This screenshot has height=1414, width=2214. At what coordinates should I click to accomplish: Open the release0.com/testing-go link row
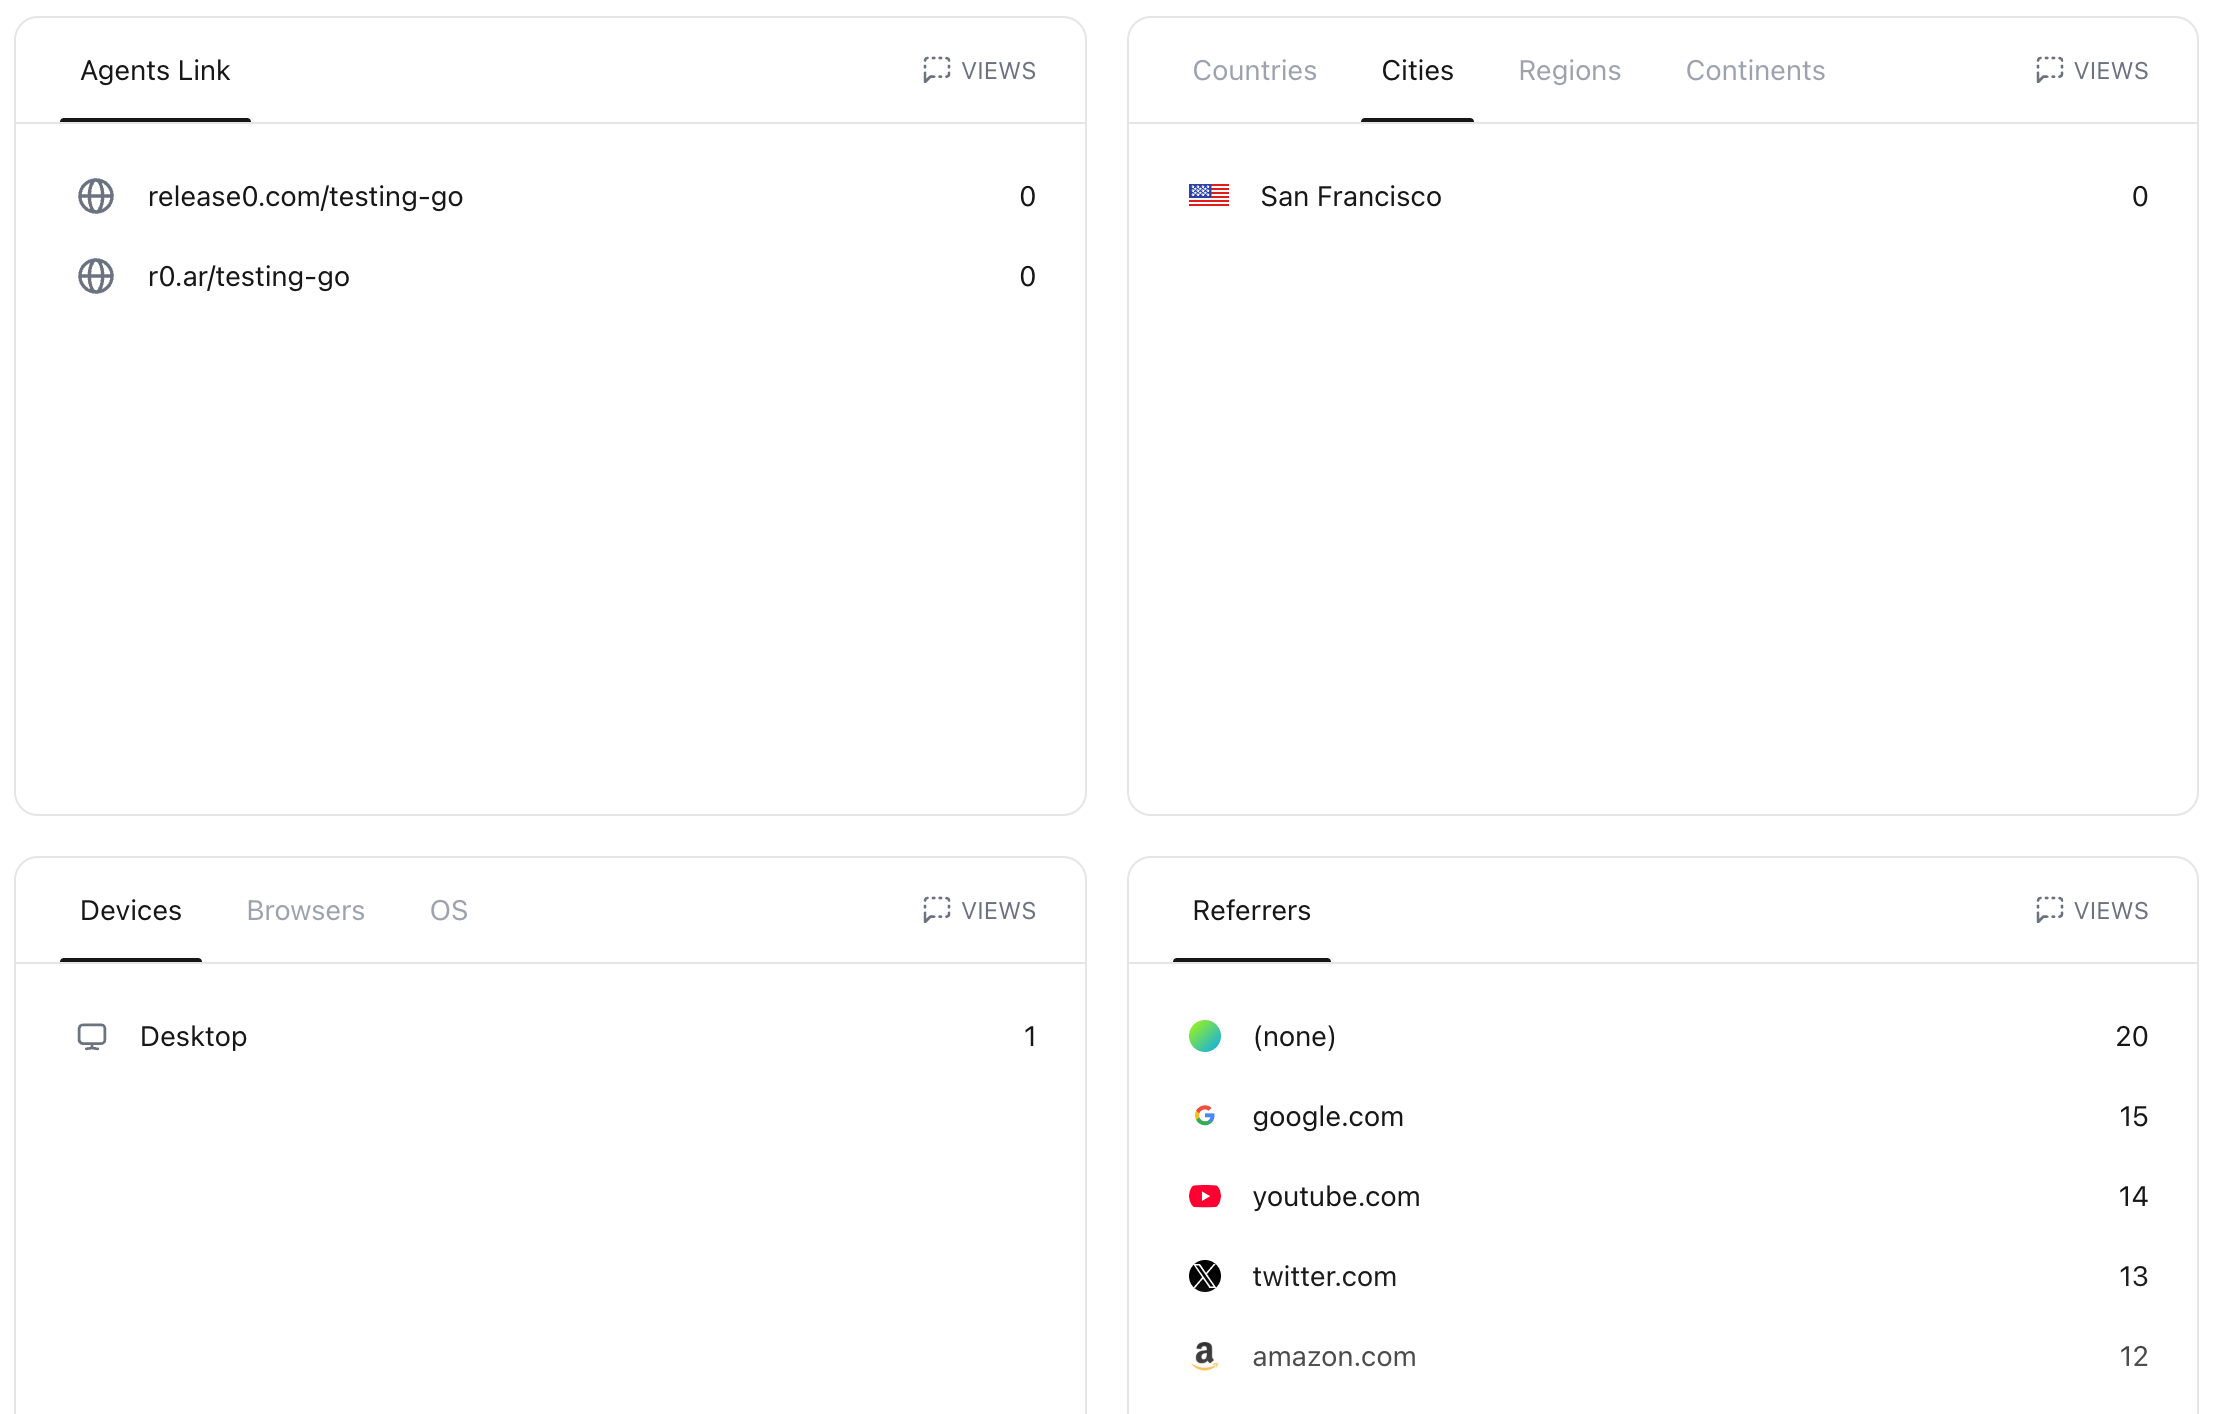[305, 196]
